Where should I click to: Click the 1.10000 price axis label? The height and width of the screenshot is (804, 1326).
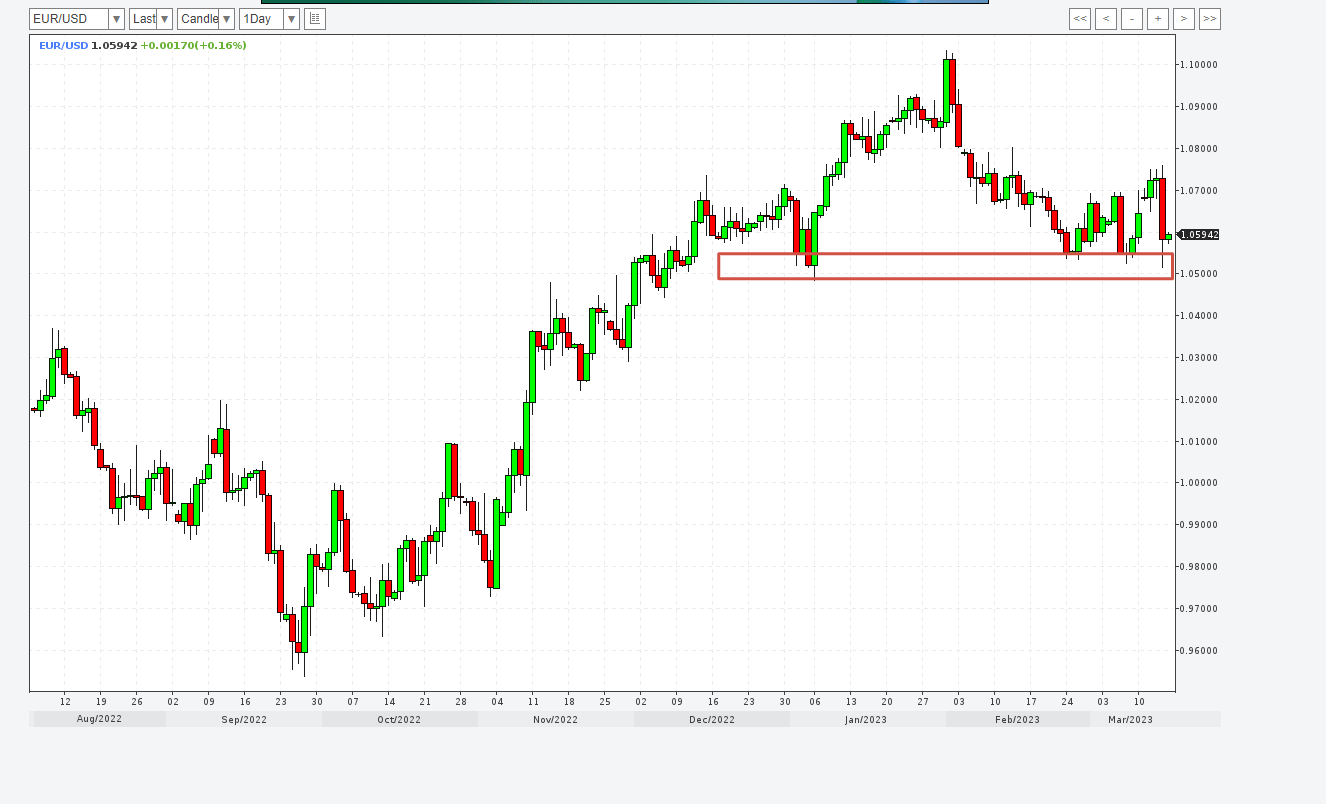(1199, 65)
